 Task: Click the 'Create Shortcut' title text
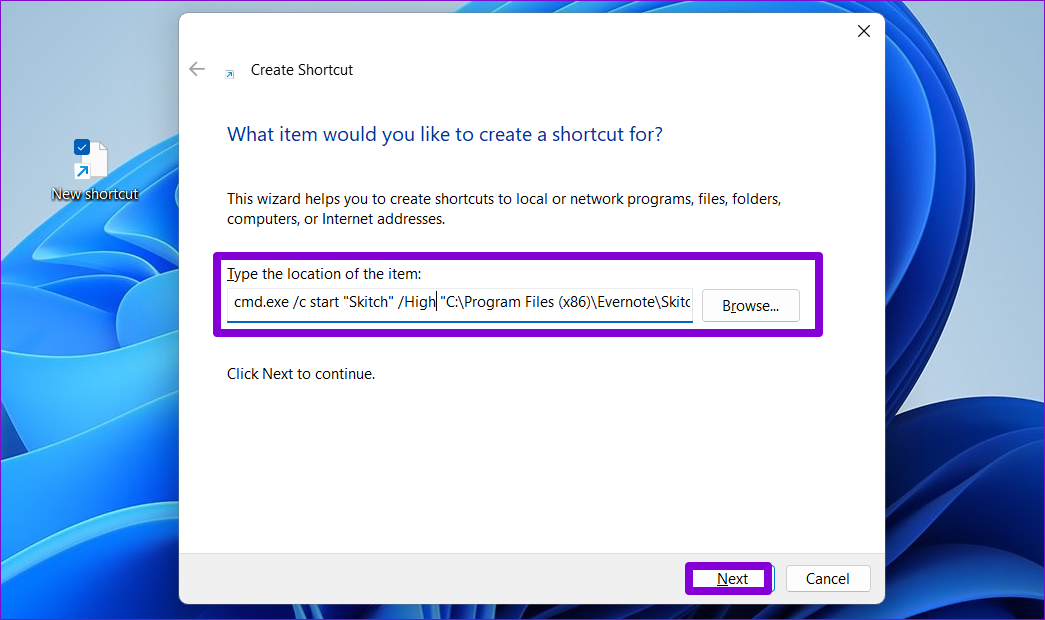click(302, 70)
